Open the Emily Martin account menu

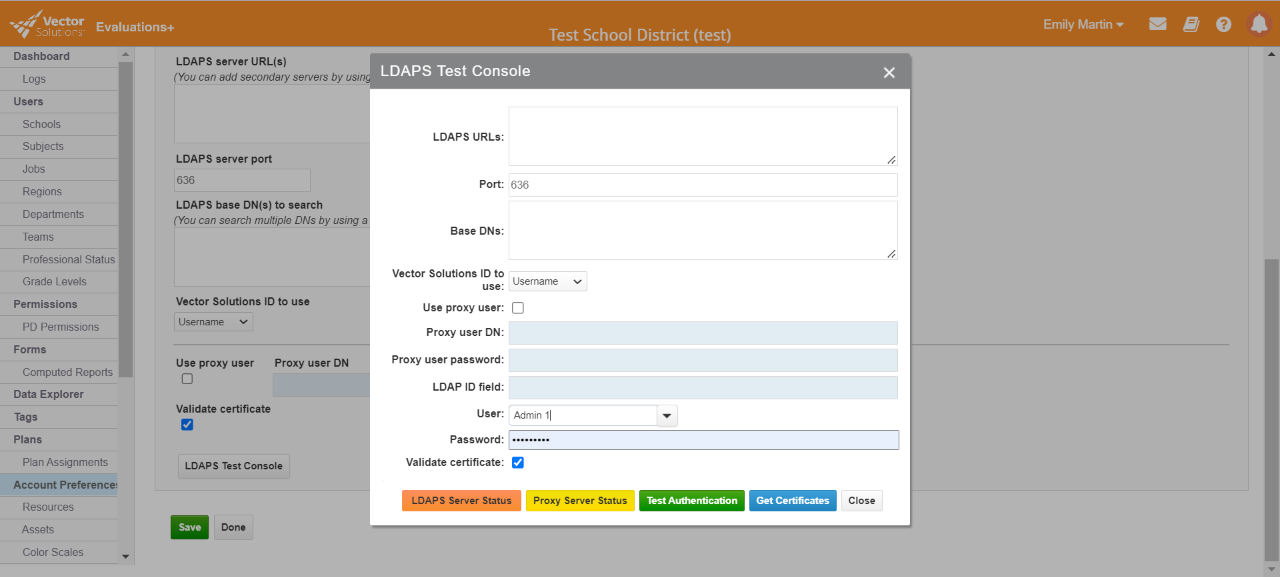(x=1083, y=23)
